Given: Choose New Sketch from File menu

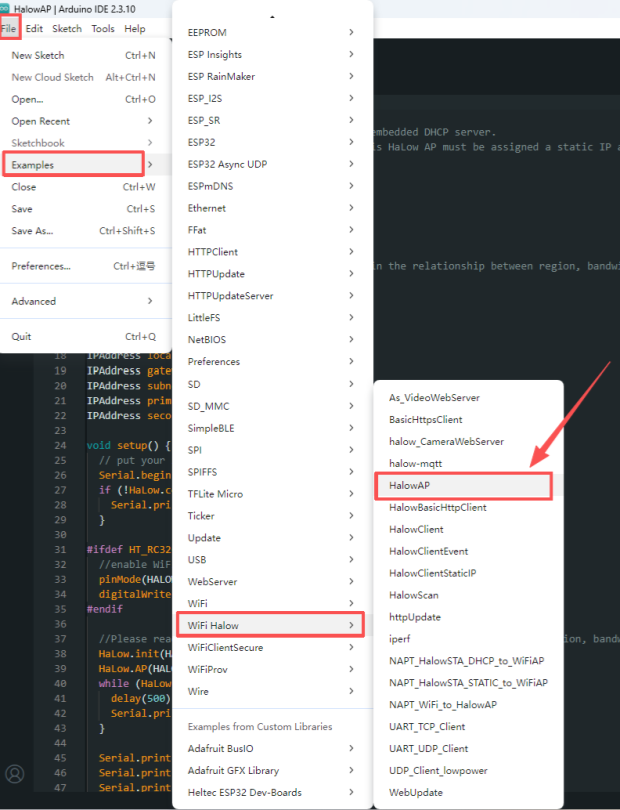Looking at the screenshot, I should point(85,55).
